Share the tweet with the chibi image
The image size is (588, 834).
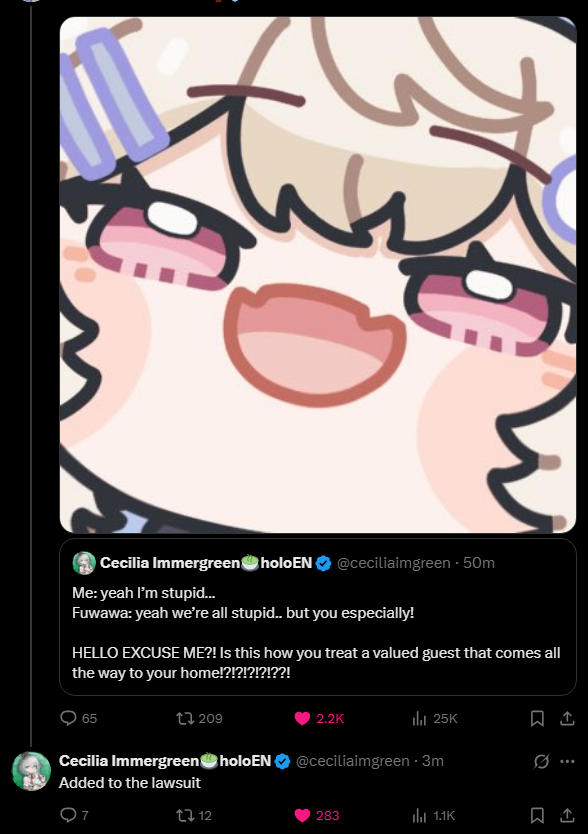point(567,719)
